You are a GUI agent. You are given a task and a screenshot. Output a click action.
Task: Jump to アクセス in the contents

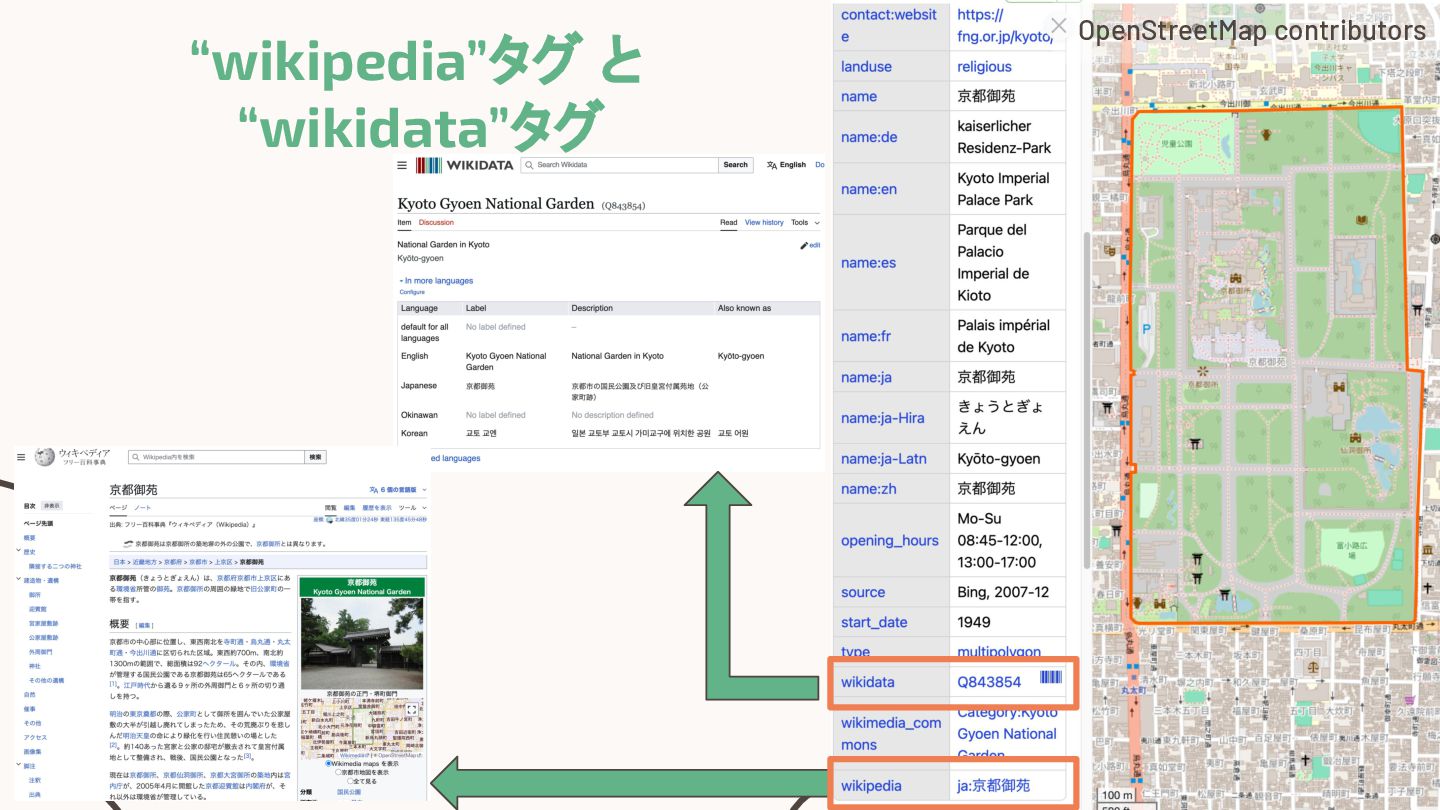(x=35, y=737)
